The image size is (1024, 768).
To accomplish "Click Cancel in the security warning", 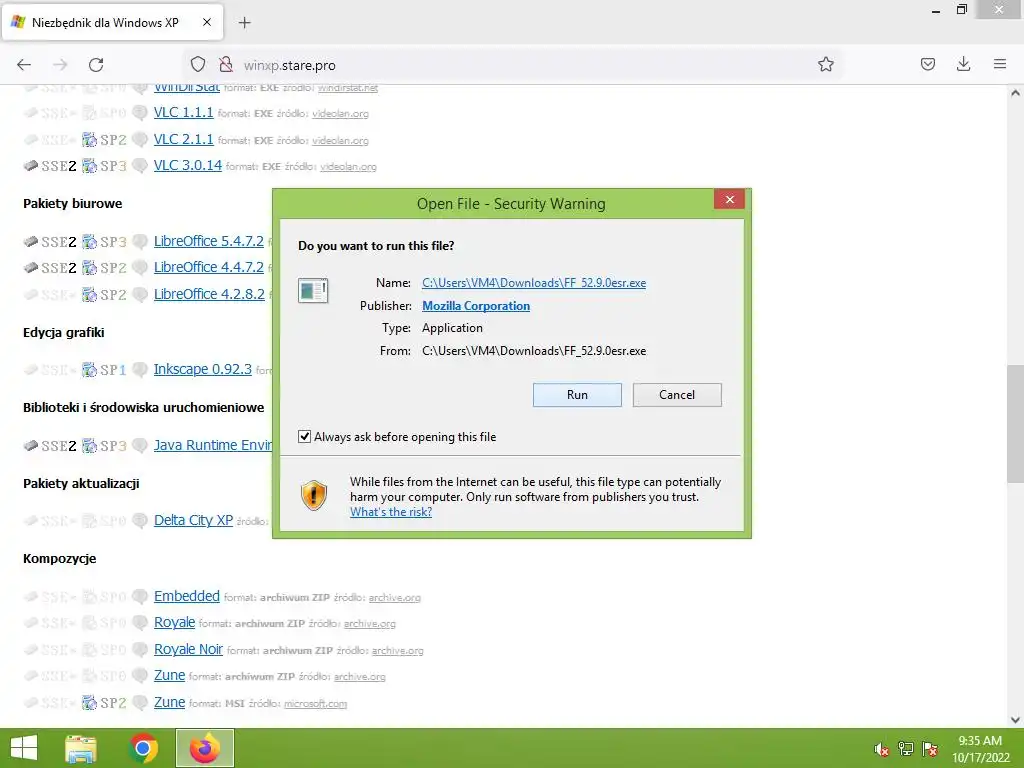I will (677, 394).
